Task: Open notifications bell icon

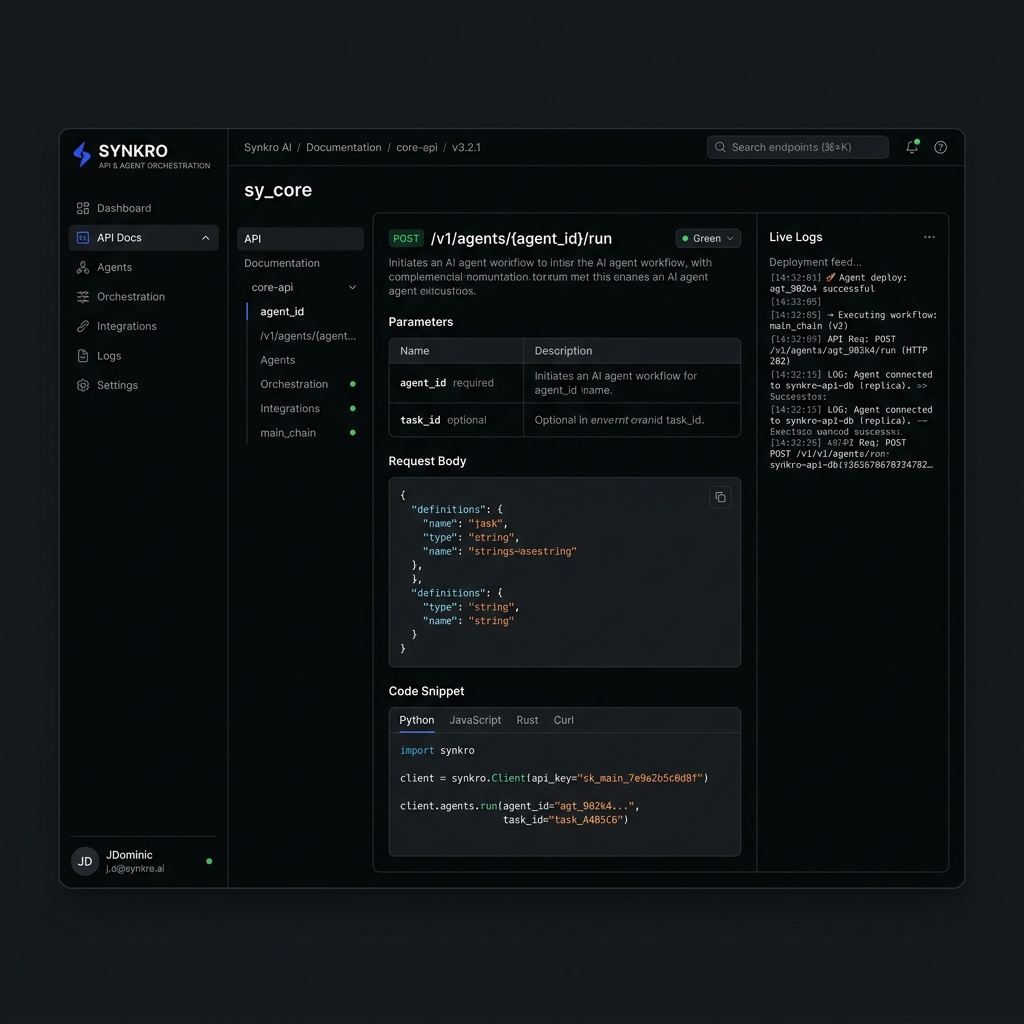Action: 912,147
